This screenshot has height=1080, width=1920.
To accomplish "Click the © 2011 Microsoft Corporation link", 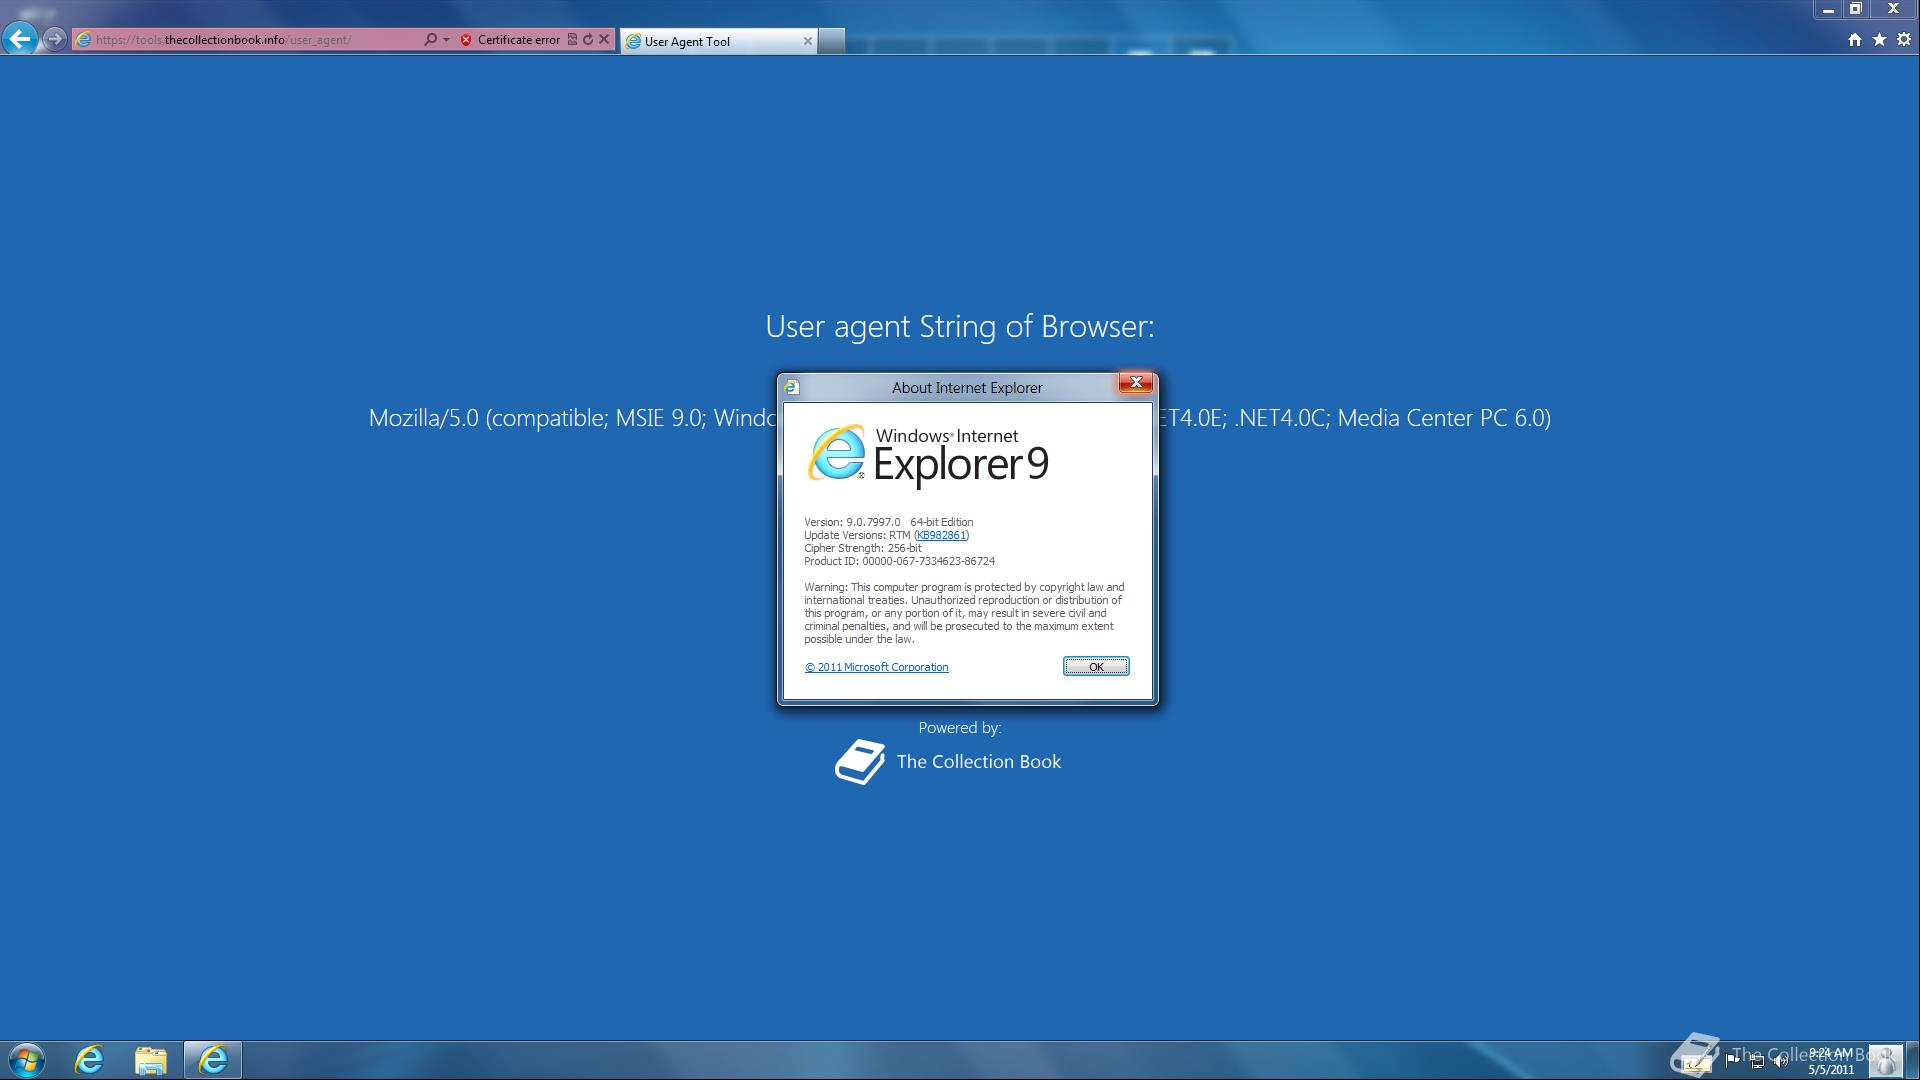I will (x=876, y=667).
